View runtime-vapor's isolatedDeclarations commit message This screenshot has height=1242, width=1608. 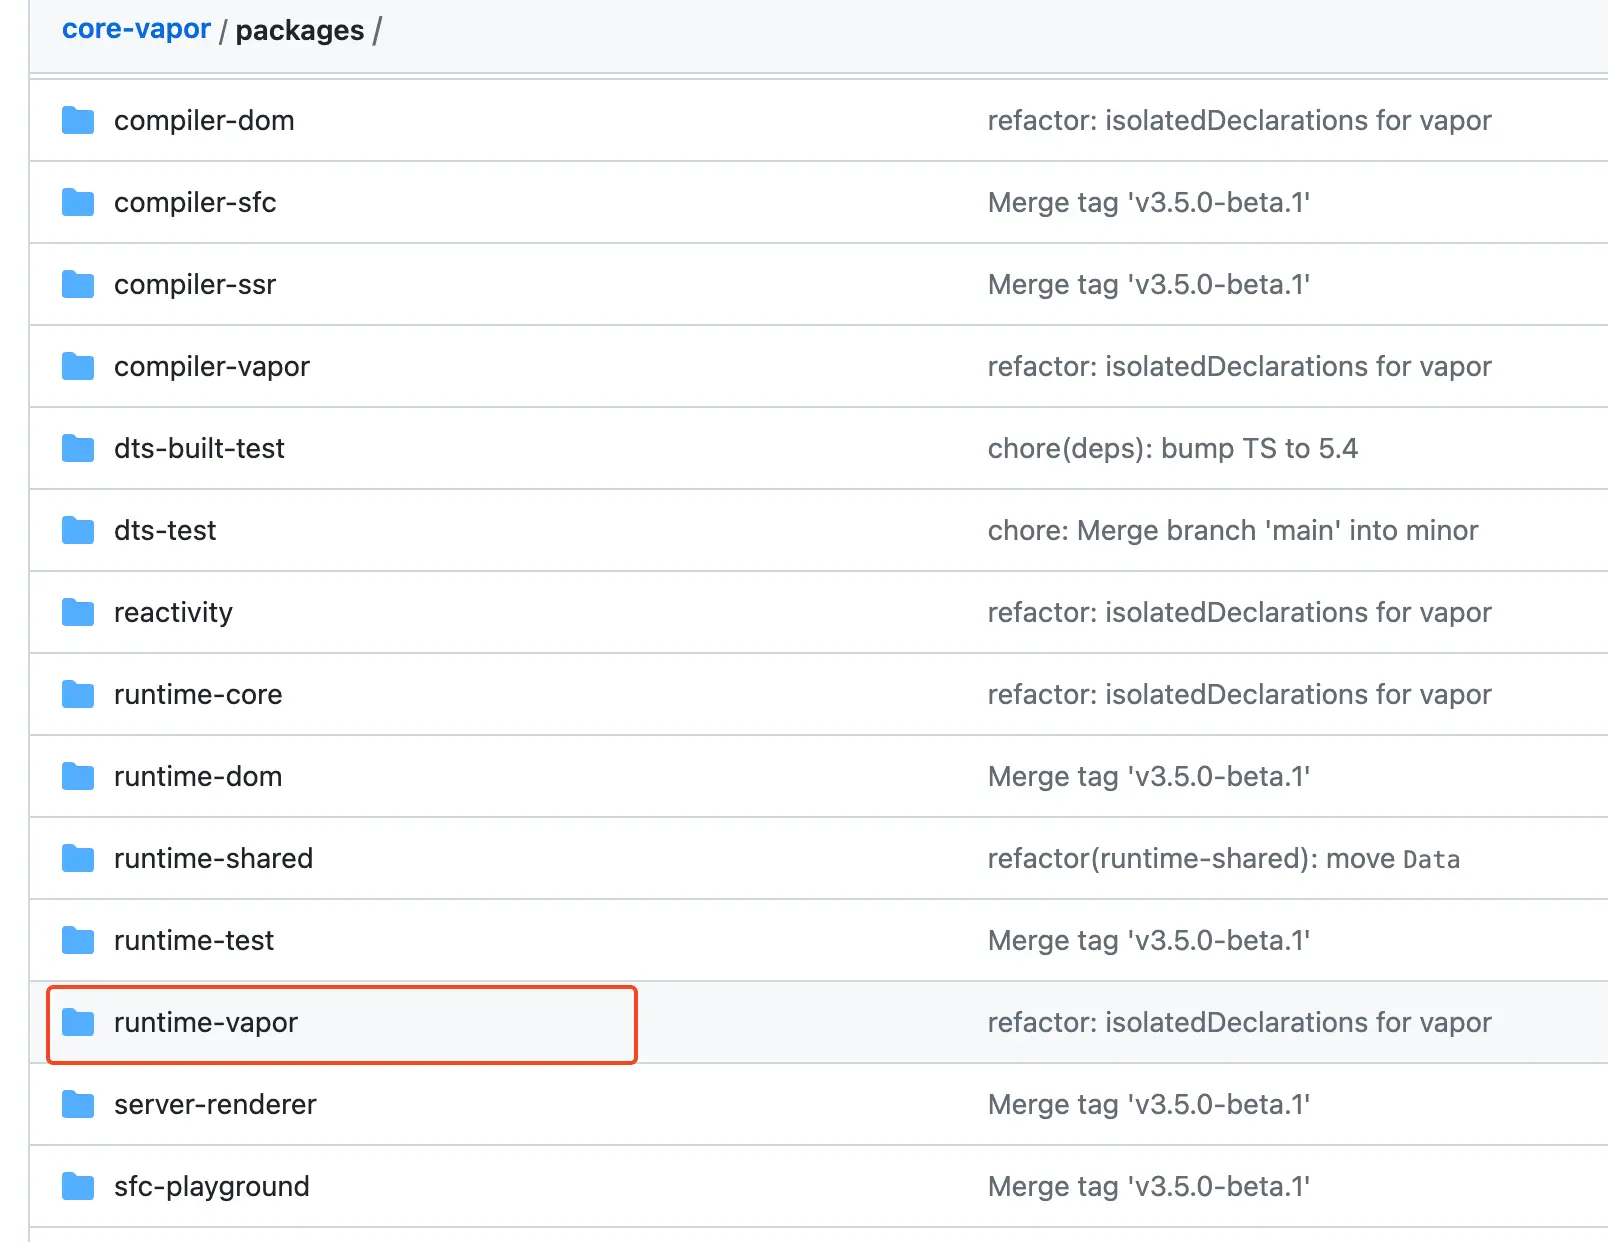[x=1239, y=1023]
